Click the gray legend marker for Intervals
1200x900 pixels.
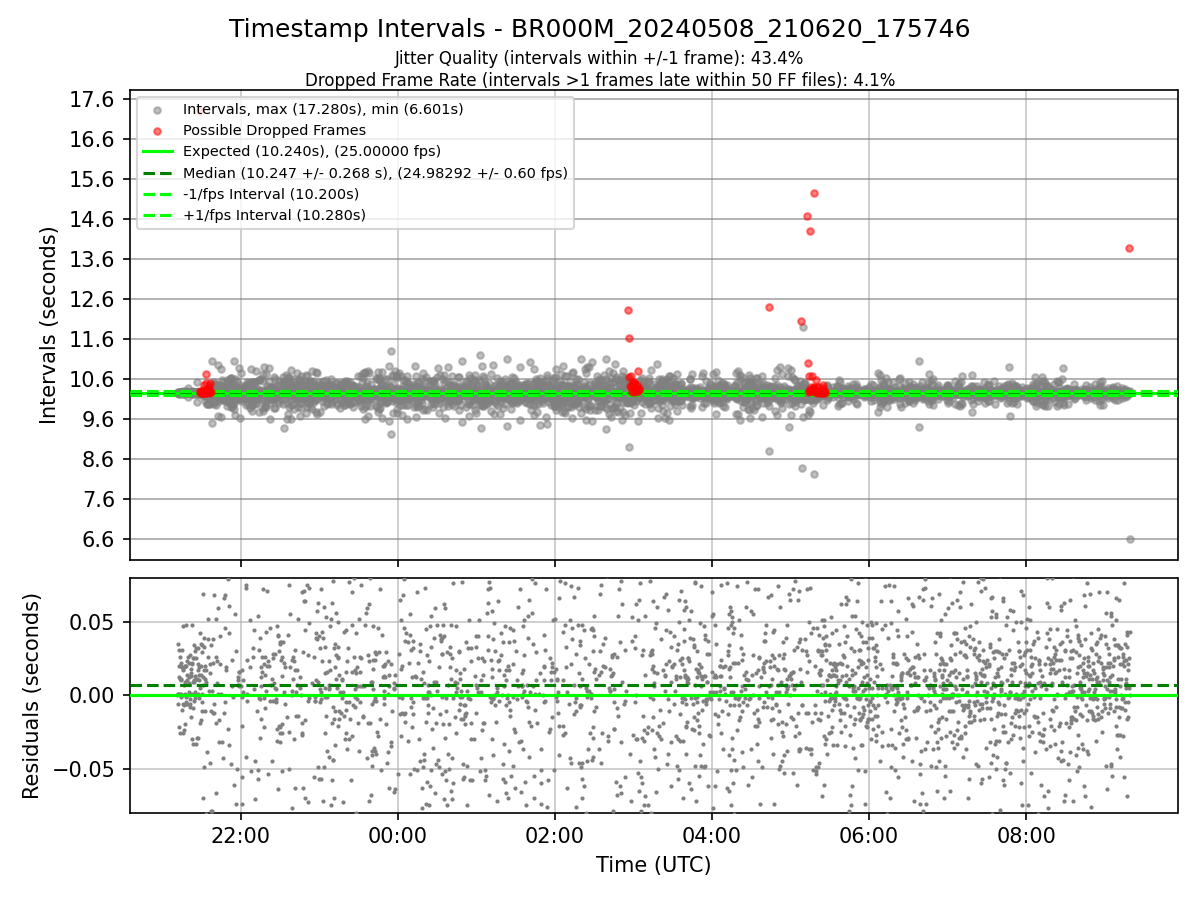[x=157, y=109]
